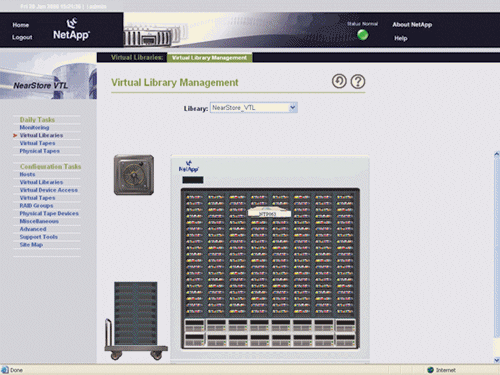Click the NetApp logo in header

click(x=71, y=30)
